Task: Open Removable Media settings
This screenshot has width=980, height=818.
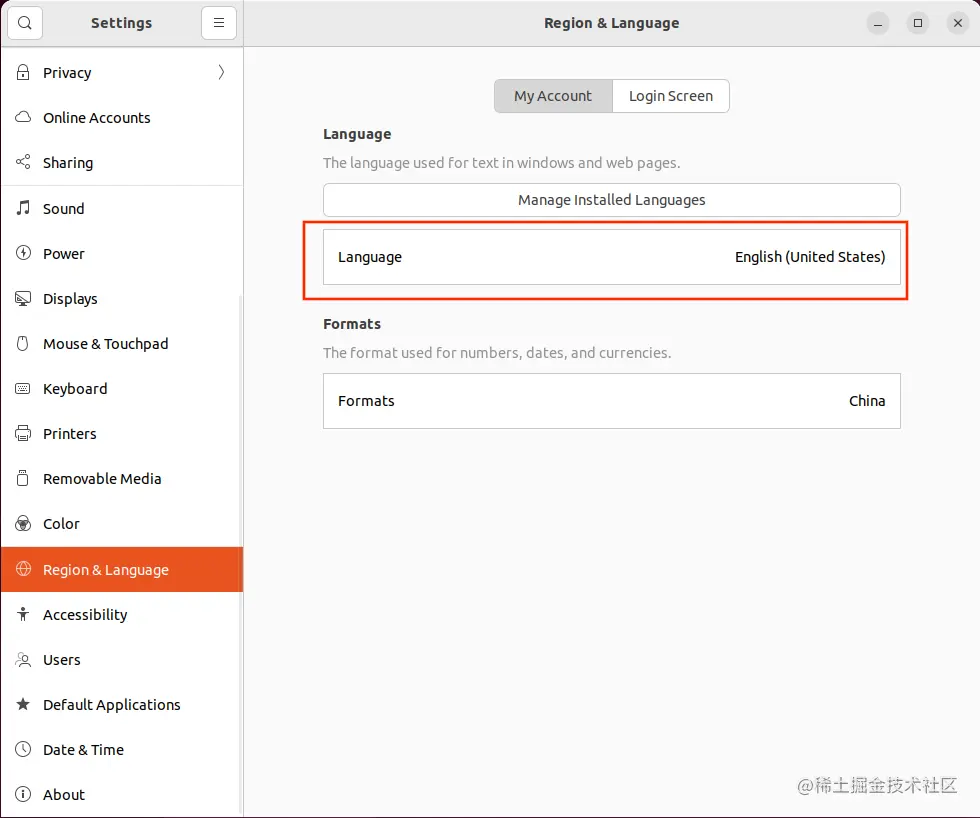Action: (122, 479)
